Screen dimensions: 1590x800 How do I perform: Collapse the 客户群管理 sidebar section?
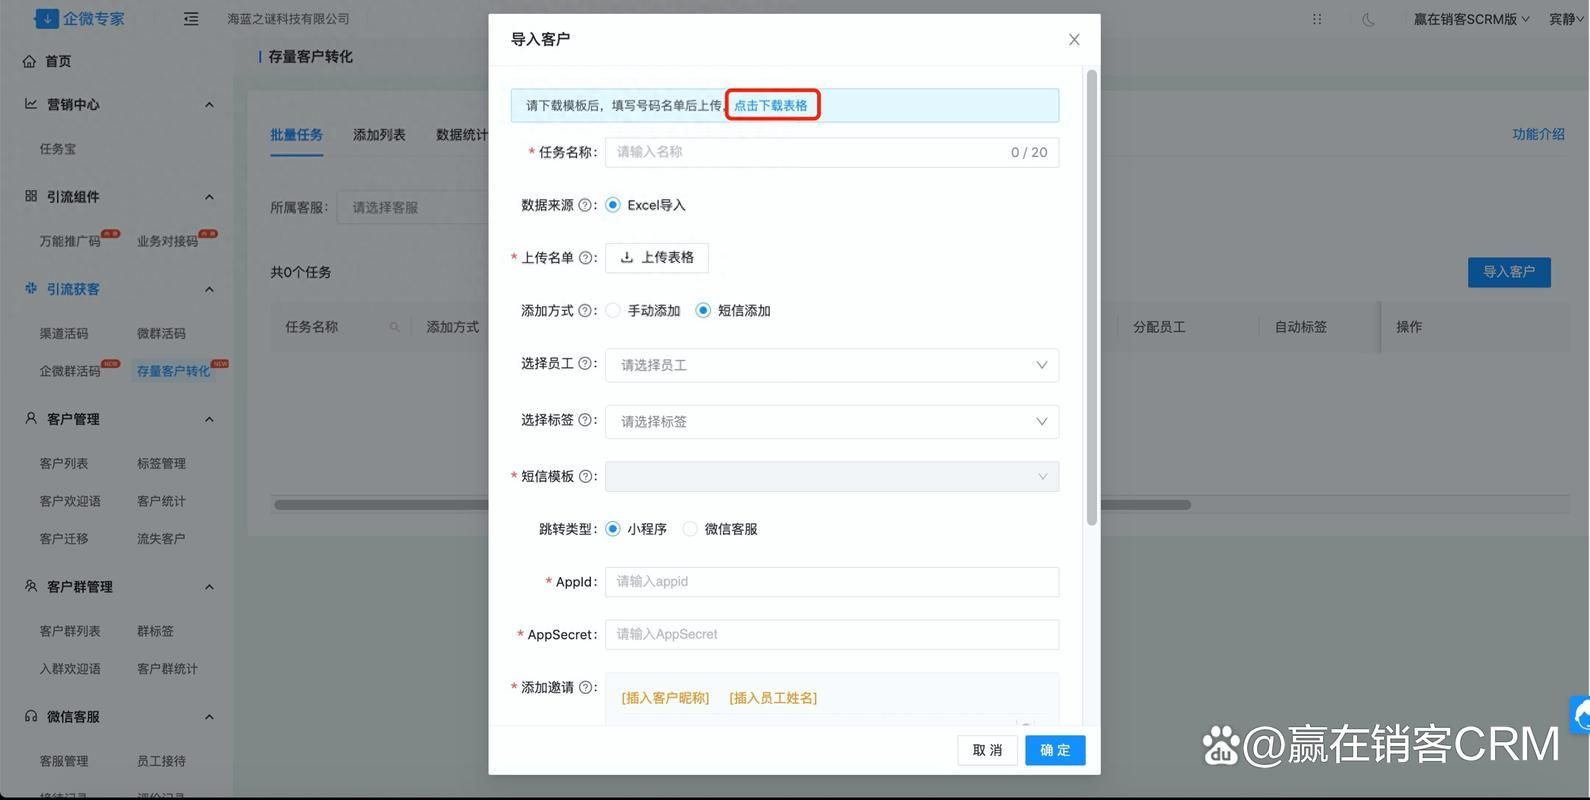209,587
